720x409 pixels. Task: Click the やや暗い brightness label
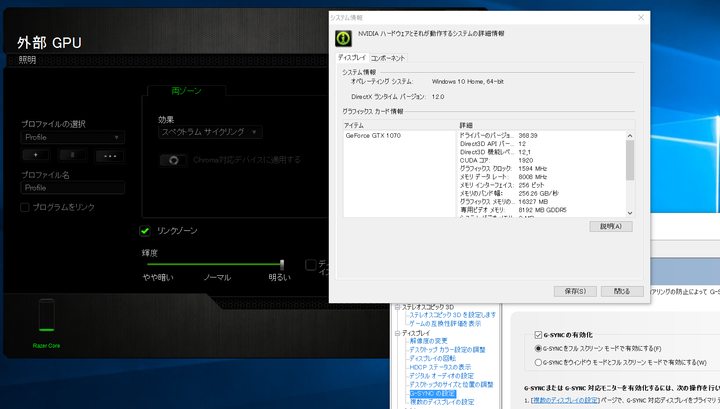[158, 278]
